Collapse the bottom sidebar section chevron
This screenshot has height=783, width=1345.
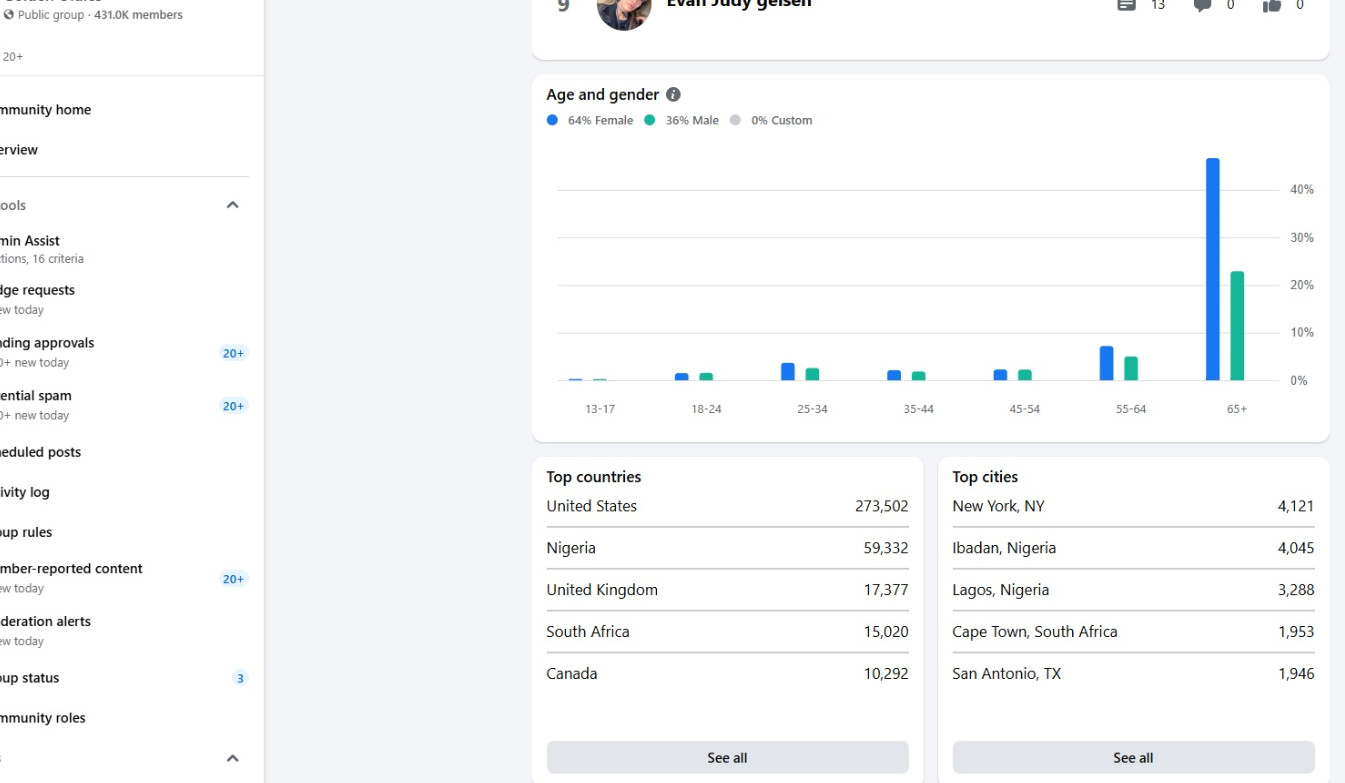coord(232,758)
